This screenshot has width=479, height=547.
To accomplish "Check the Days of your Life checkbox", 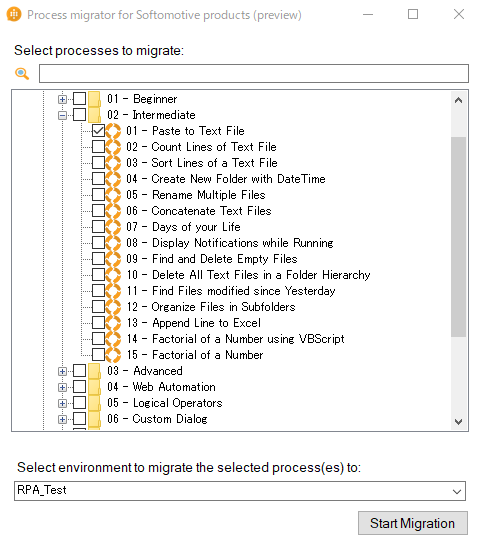I will (98, 227).
